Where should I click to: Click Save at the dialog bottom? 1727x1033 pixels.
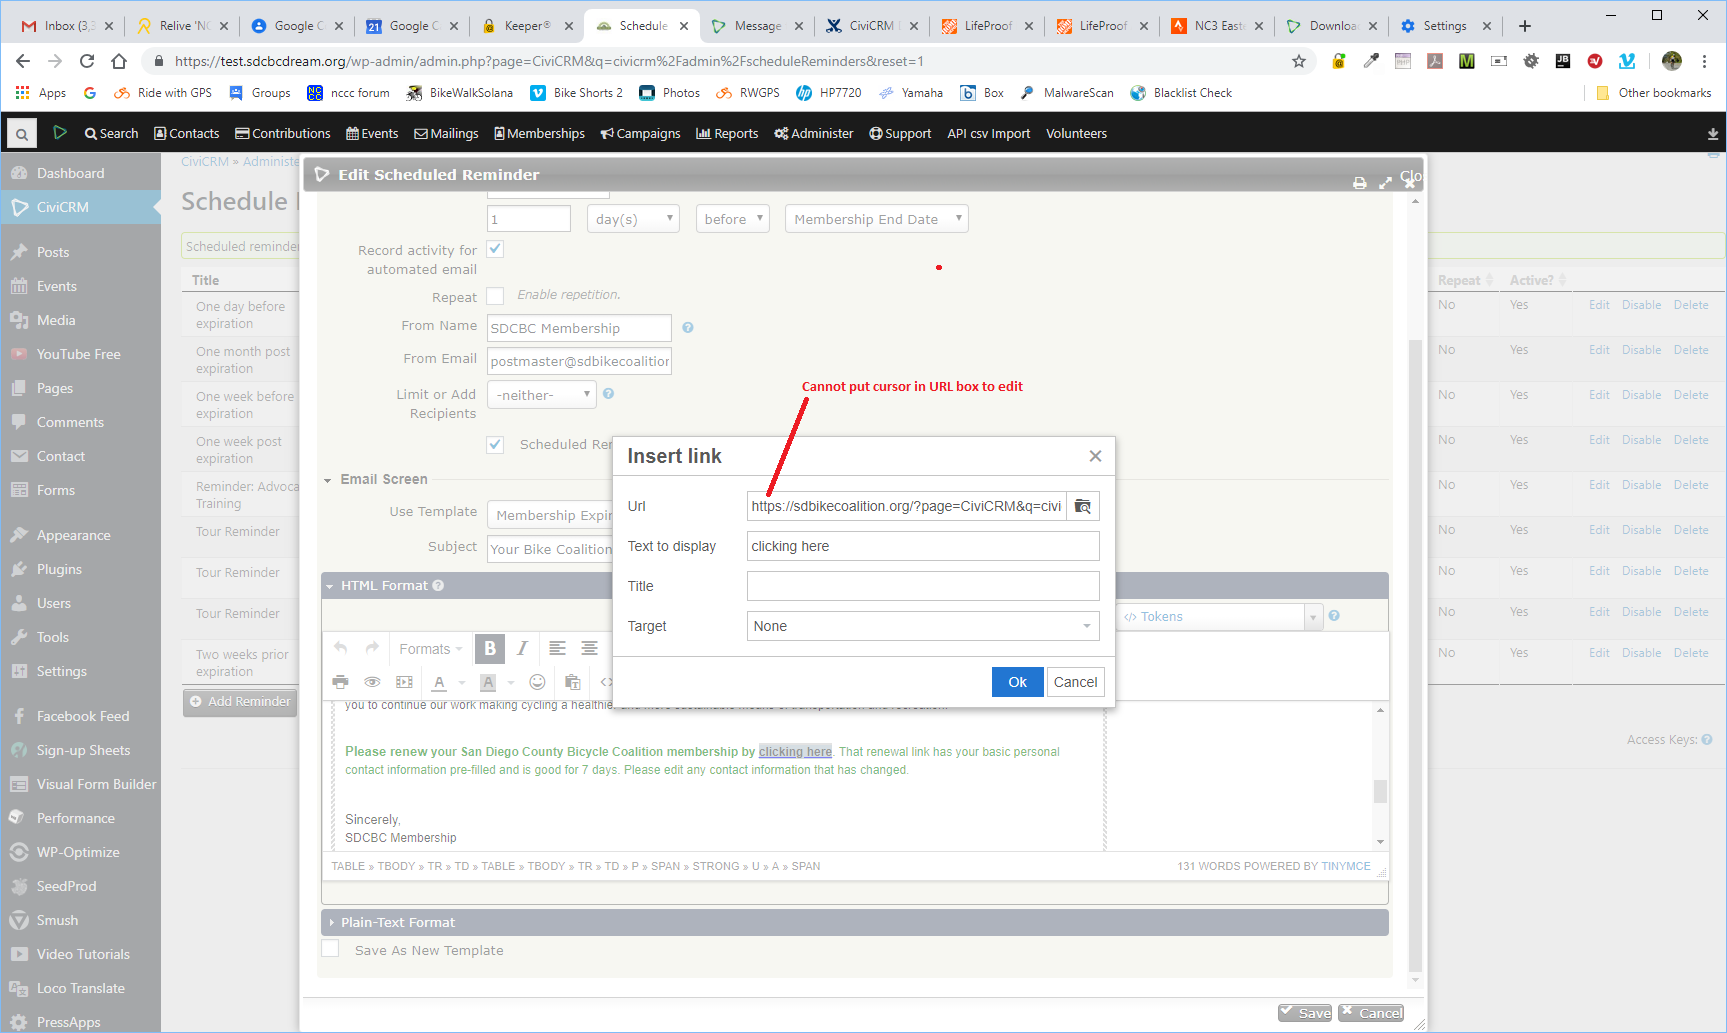click(x=1305, y=1012)
